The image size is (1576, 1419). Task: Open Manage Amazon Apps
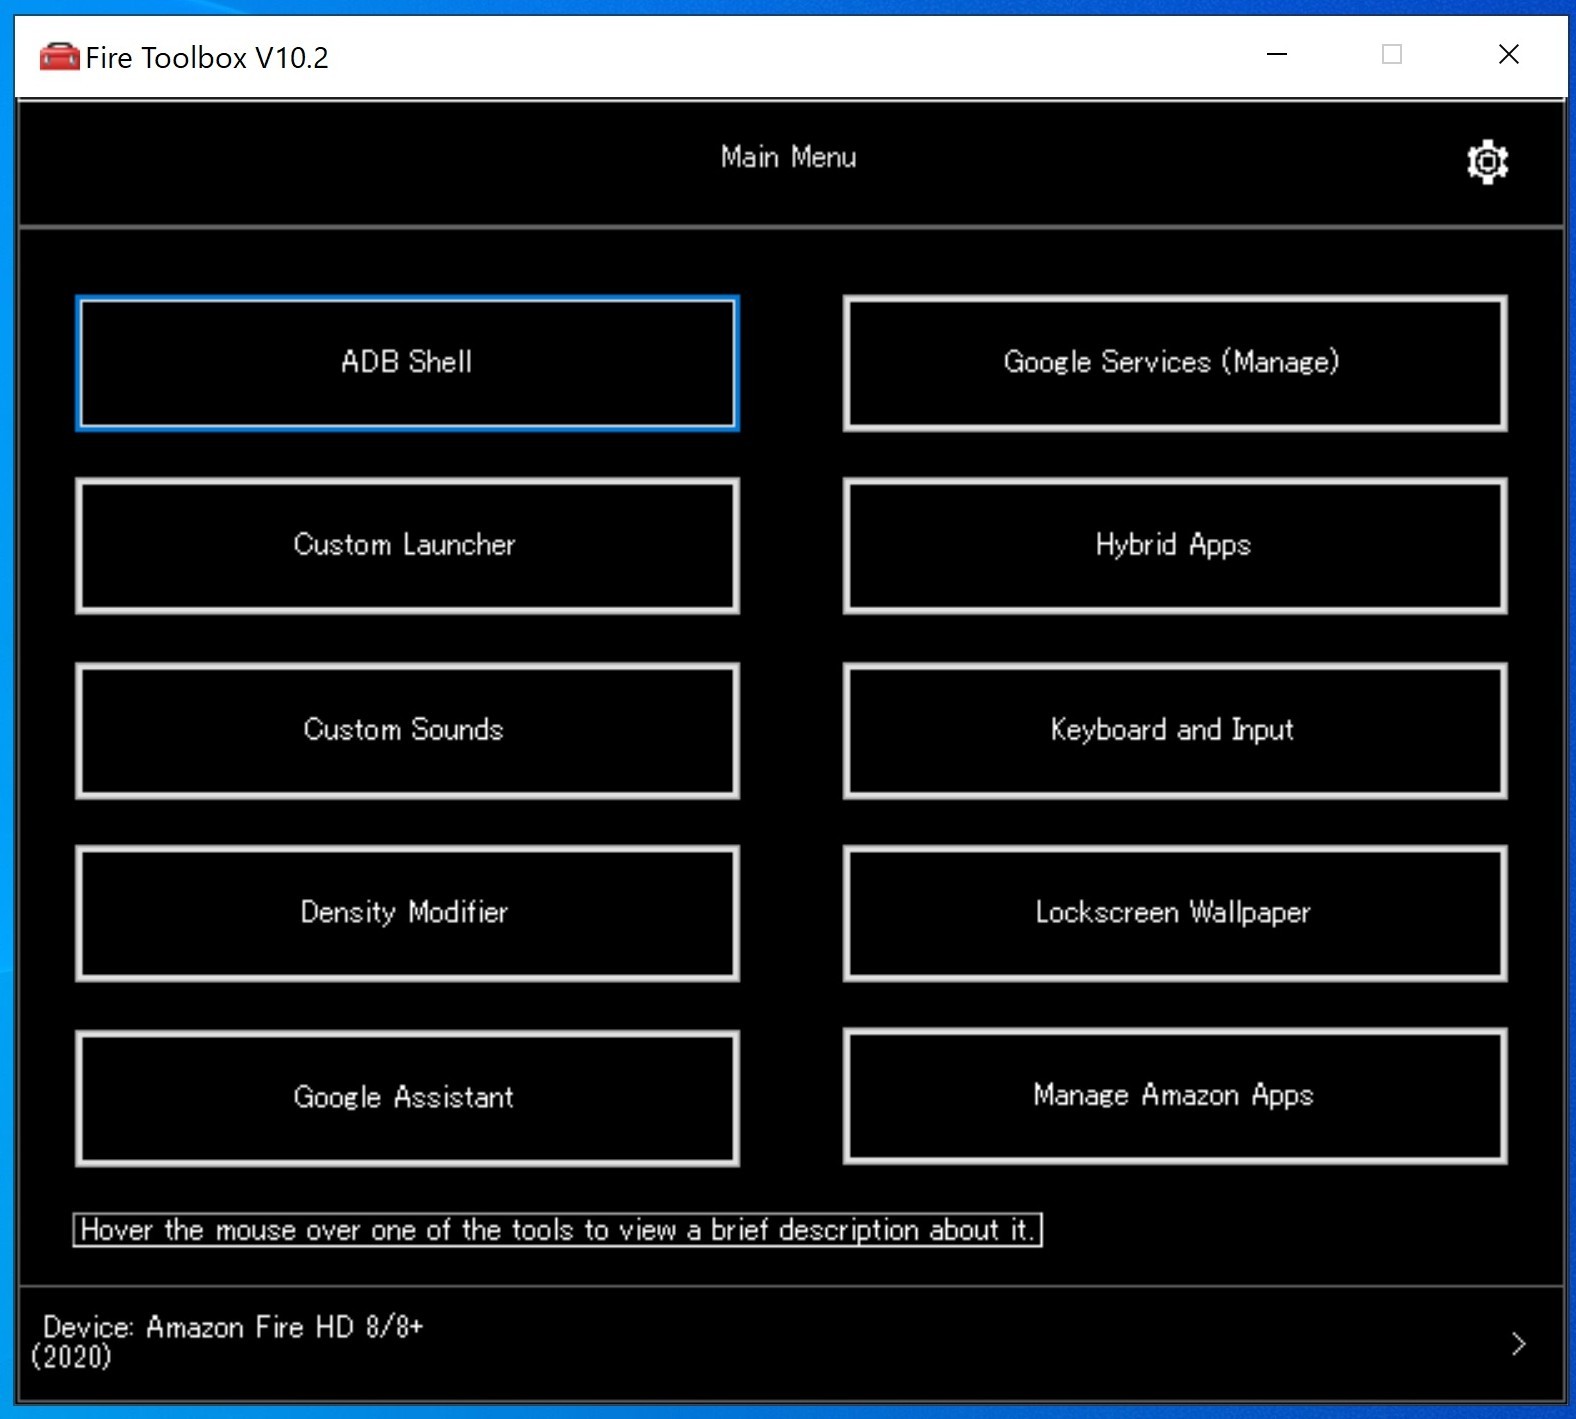[x=1175, y=1096]
